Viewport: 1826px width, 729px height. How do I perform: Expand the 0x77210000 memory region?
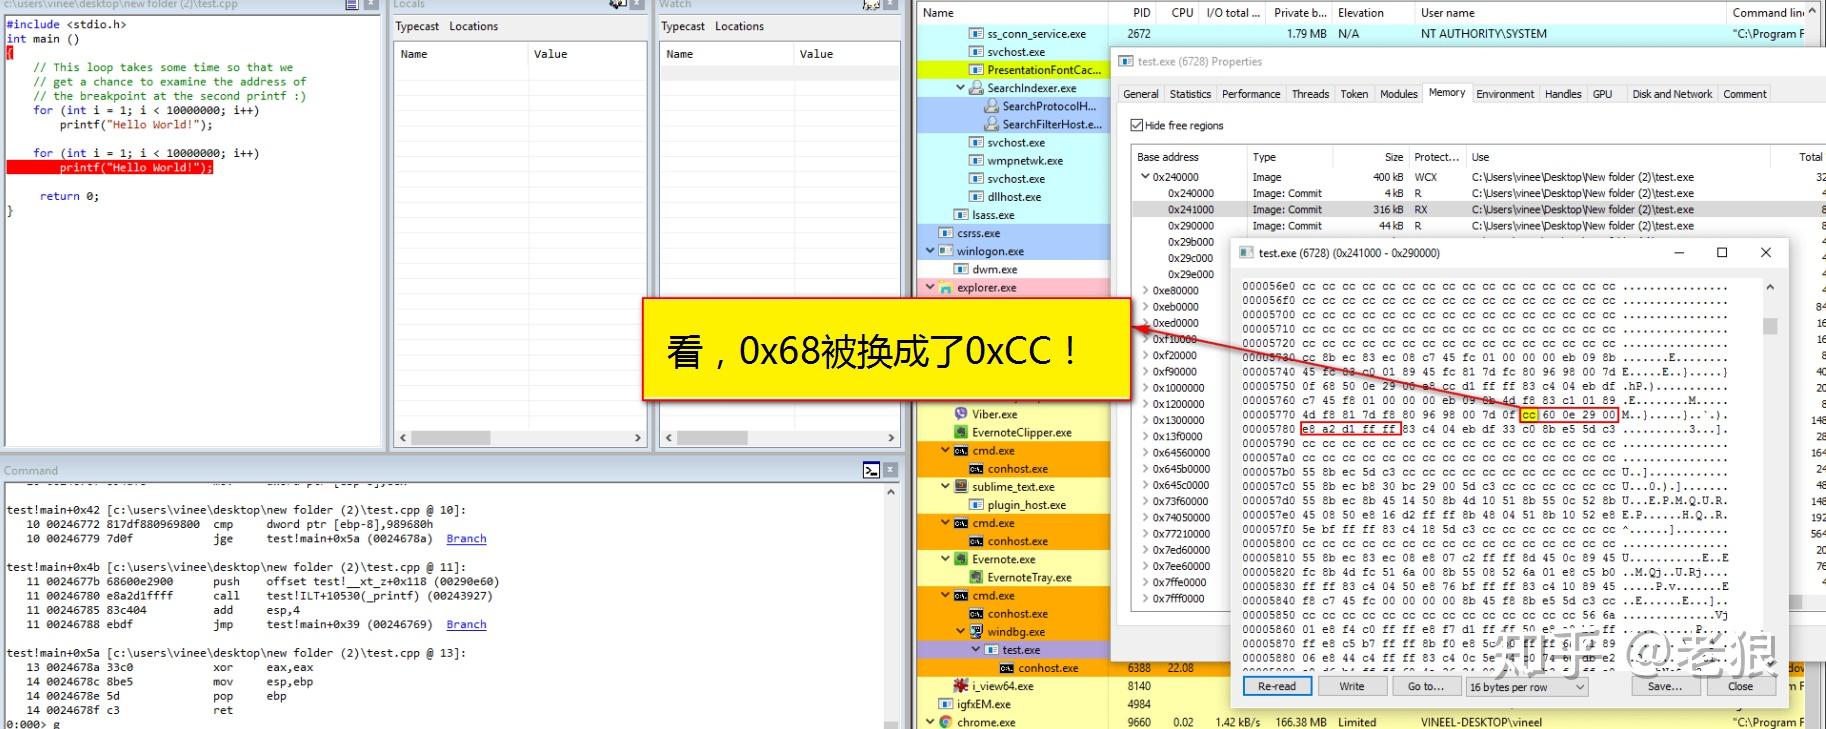click(1145, 534)
